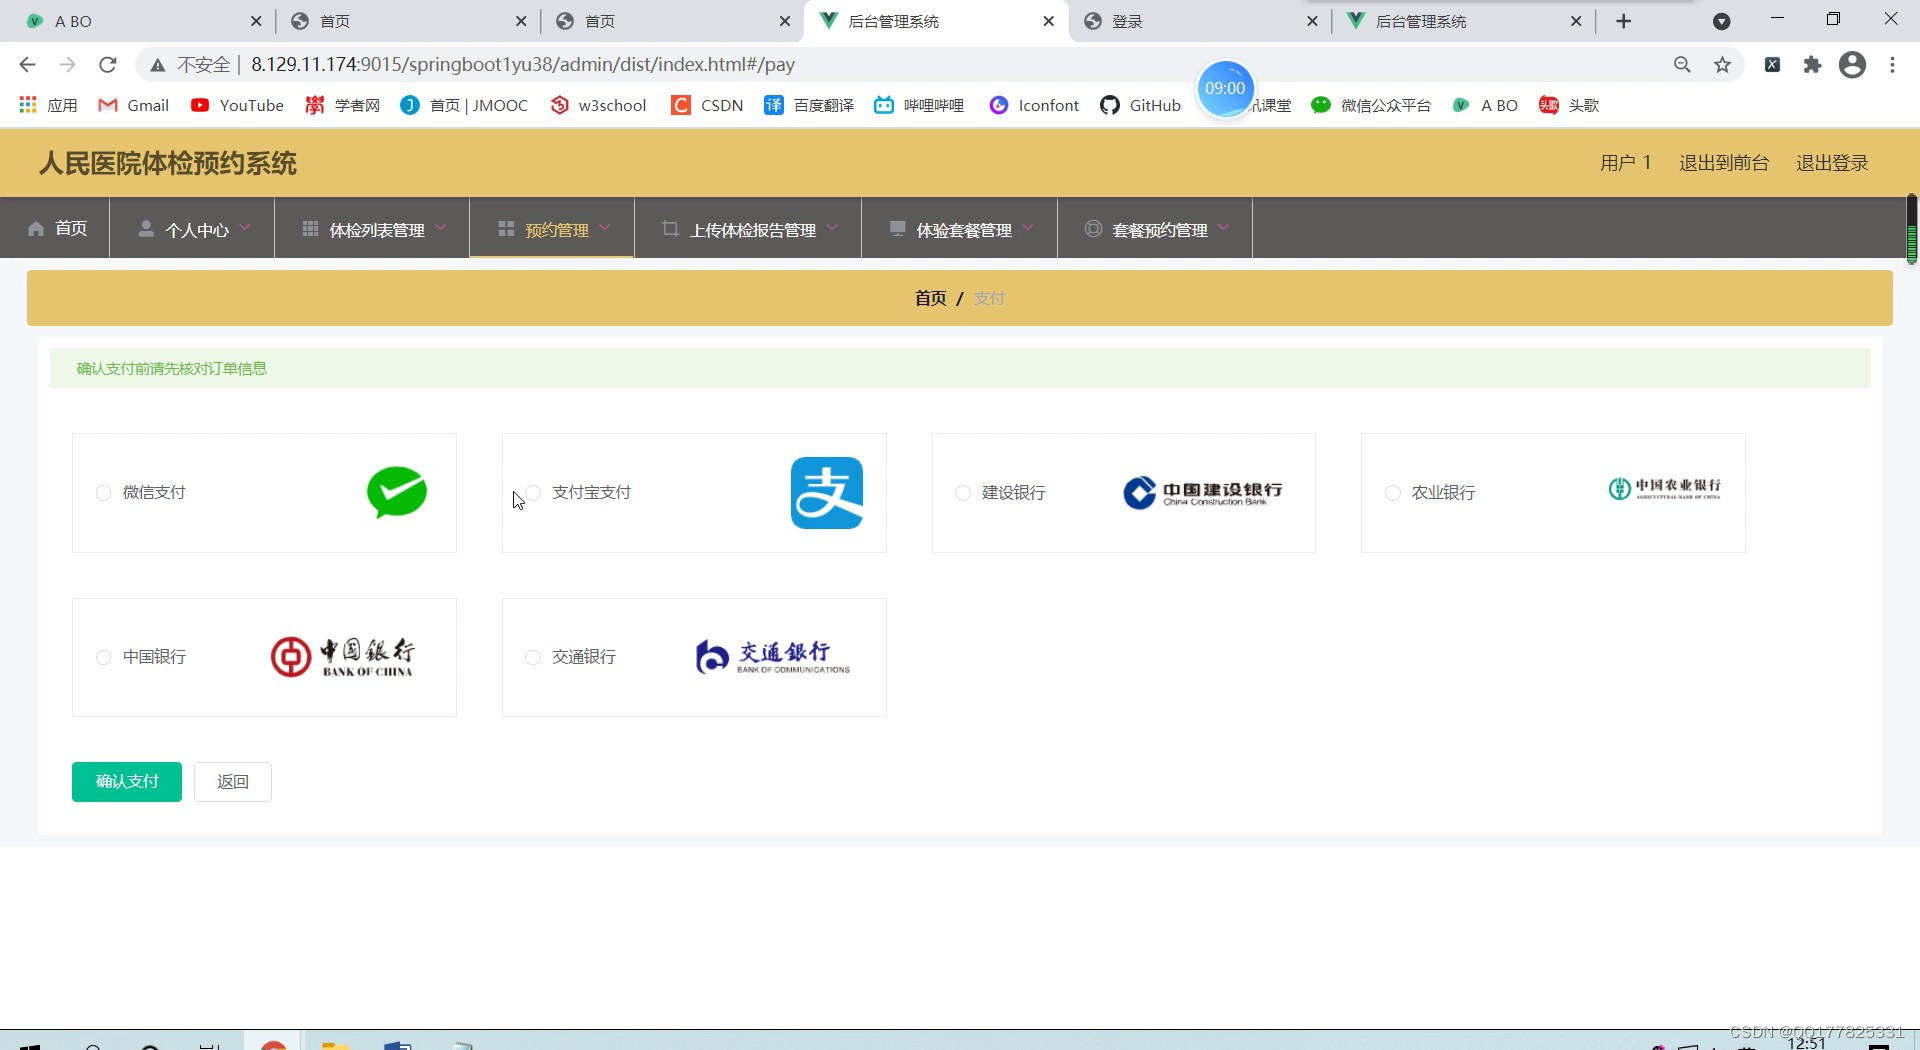Click the blue 09:00 timer bubble
This screenshot has height=1050, width=1920.
1225,88
